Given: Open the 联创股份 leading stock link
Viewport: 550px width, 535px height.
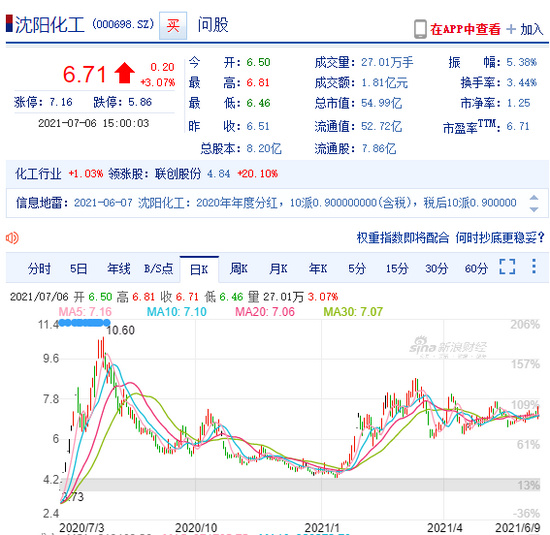Looking at the screenshot, I should 178,174.
